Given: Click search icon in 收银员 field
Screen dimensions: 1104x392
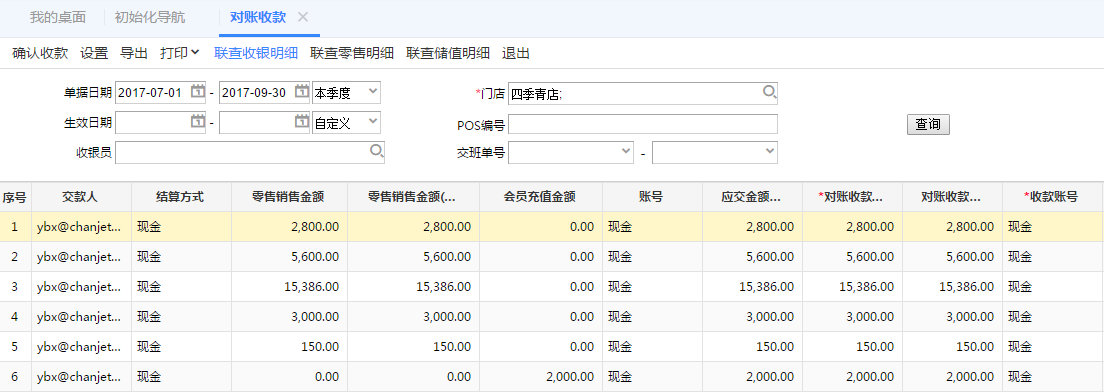Looking at the screenshot, I should tap(377, 151).
